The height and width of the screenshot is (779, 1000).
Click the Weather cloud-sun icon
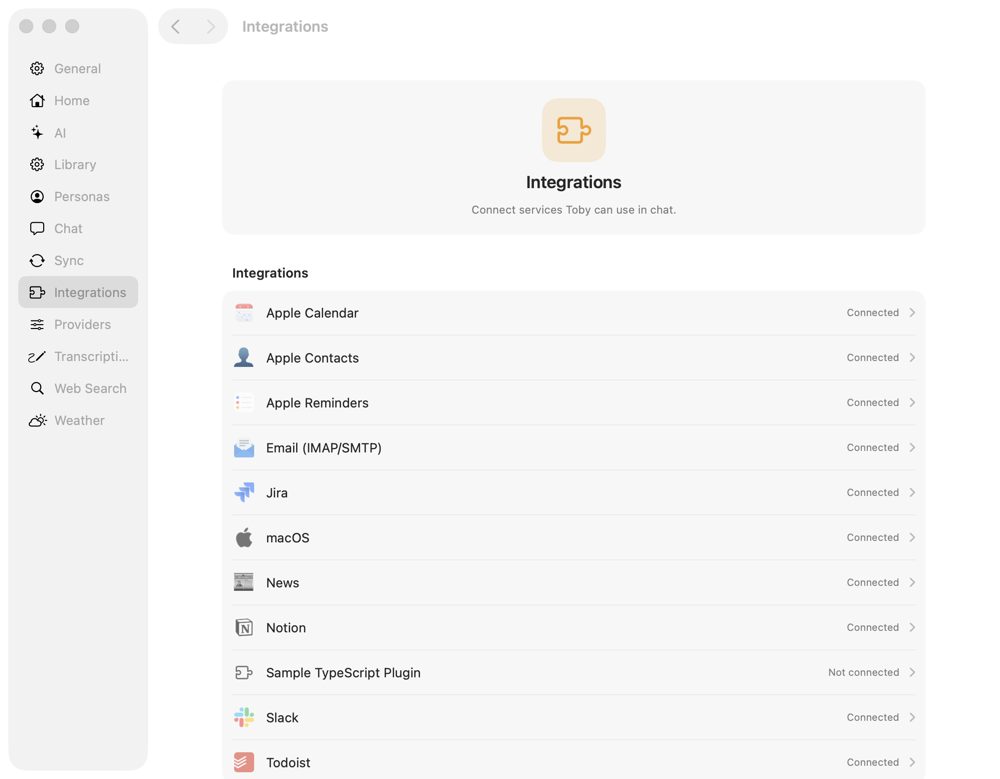click(38, 420)
